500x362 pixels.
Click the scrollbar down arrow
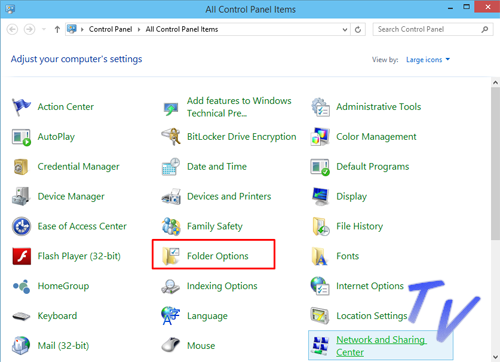495,358
